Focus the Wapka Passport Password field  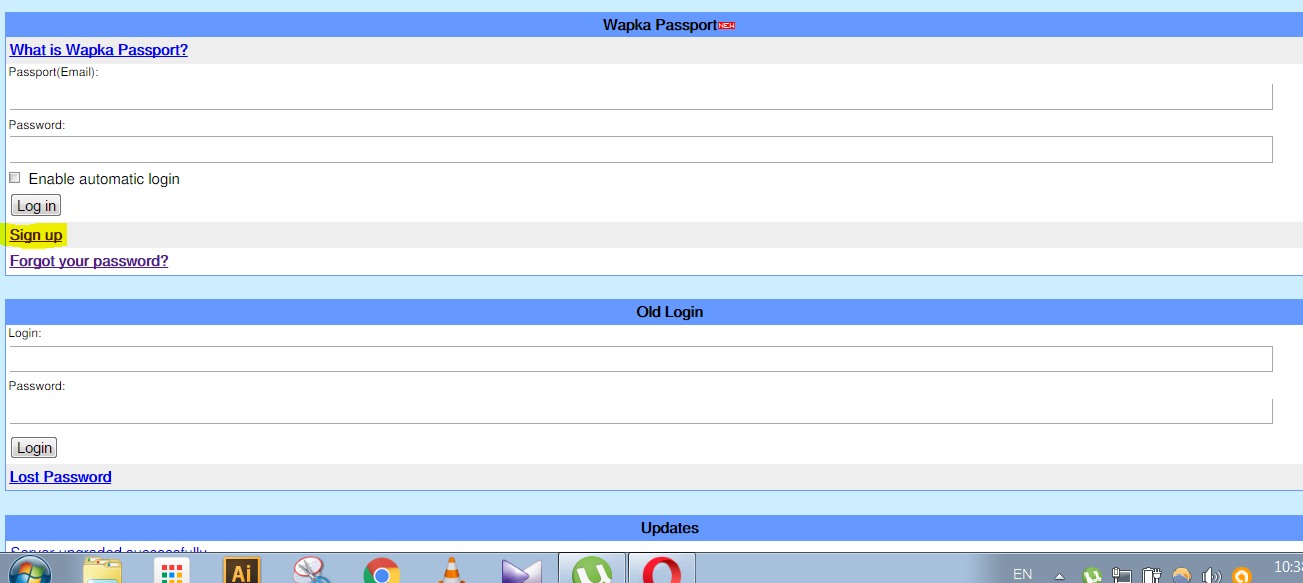coord(641,149)
